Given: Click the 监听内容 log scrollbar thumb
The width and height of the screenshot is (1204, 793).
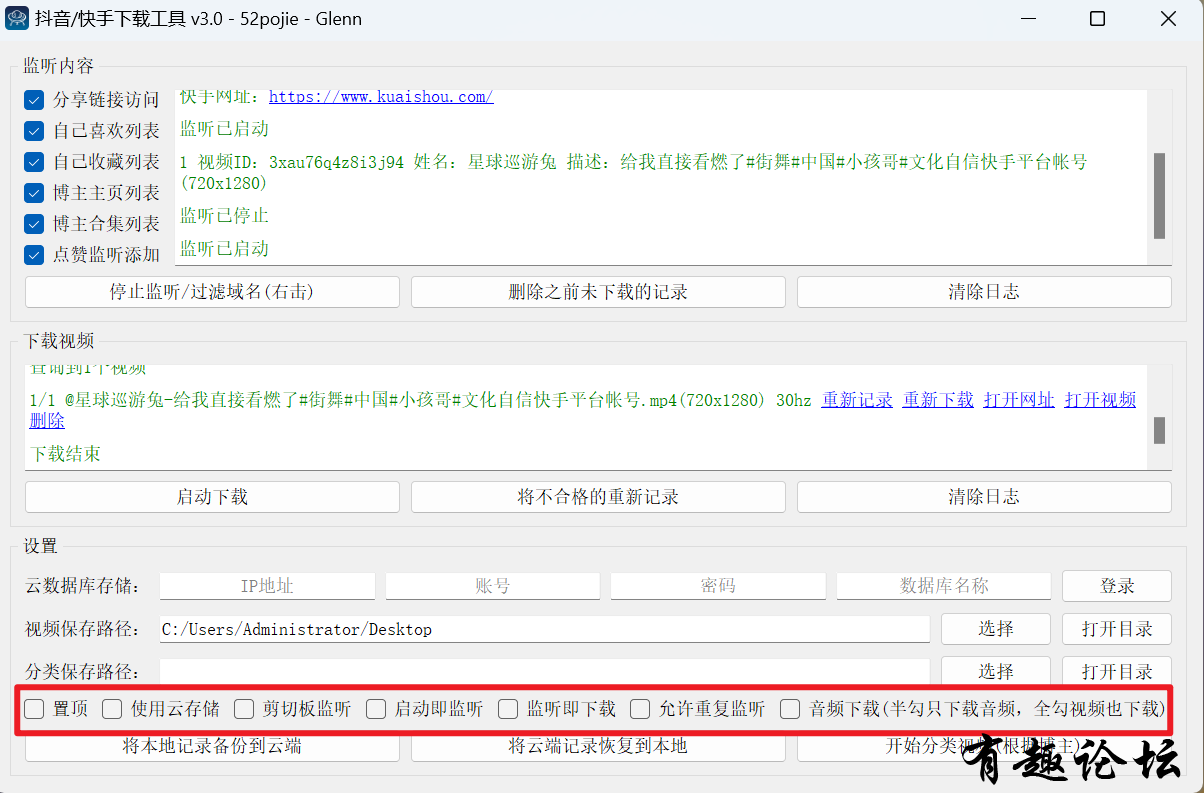Looking at the screenshot, I should click(x=1159, y=196).
